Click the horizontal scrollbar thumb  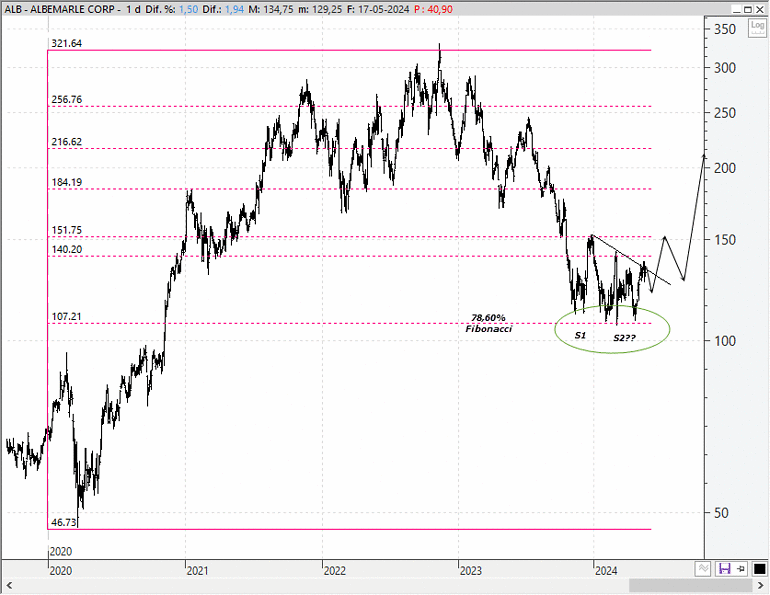click(691, 585)
